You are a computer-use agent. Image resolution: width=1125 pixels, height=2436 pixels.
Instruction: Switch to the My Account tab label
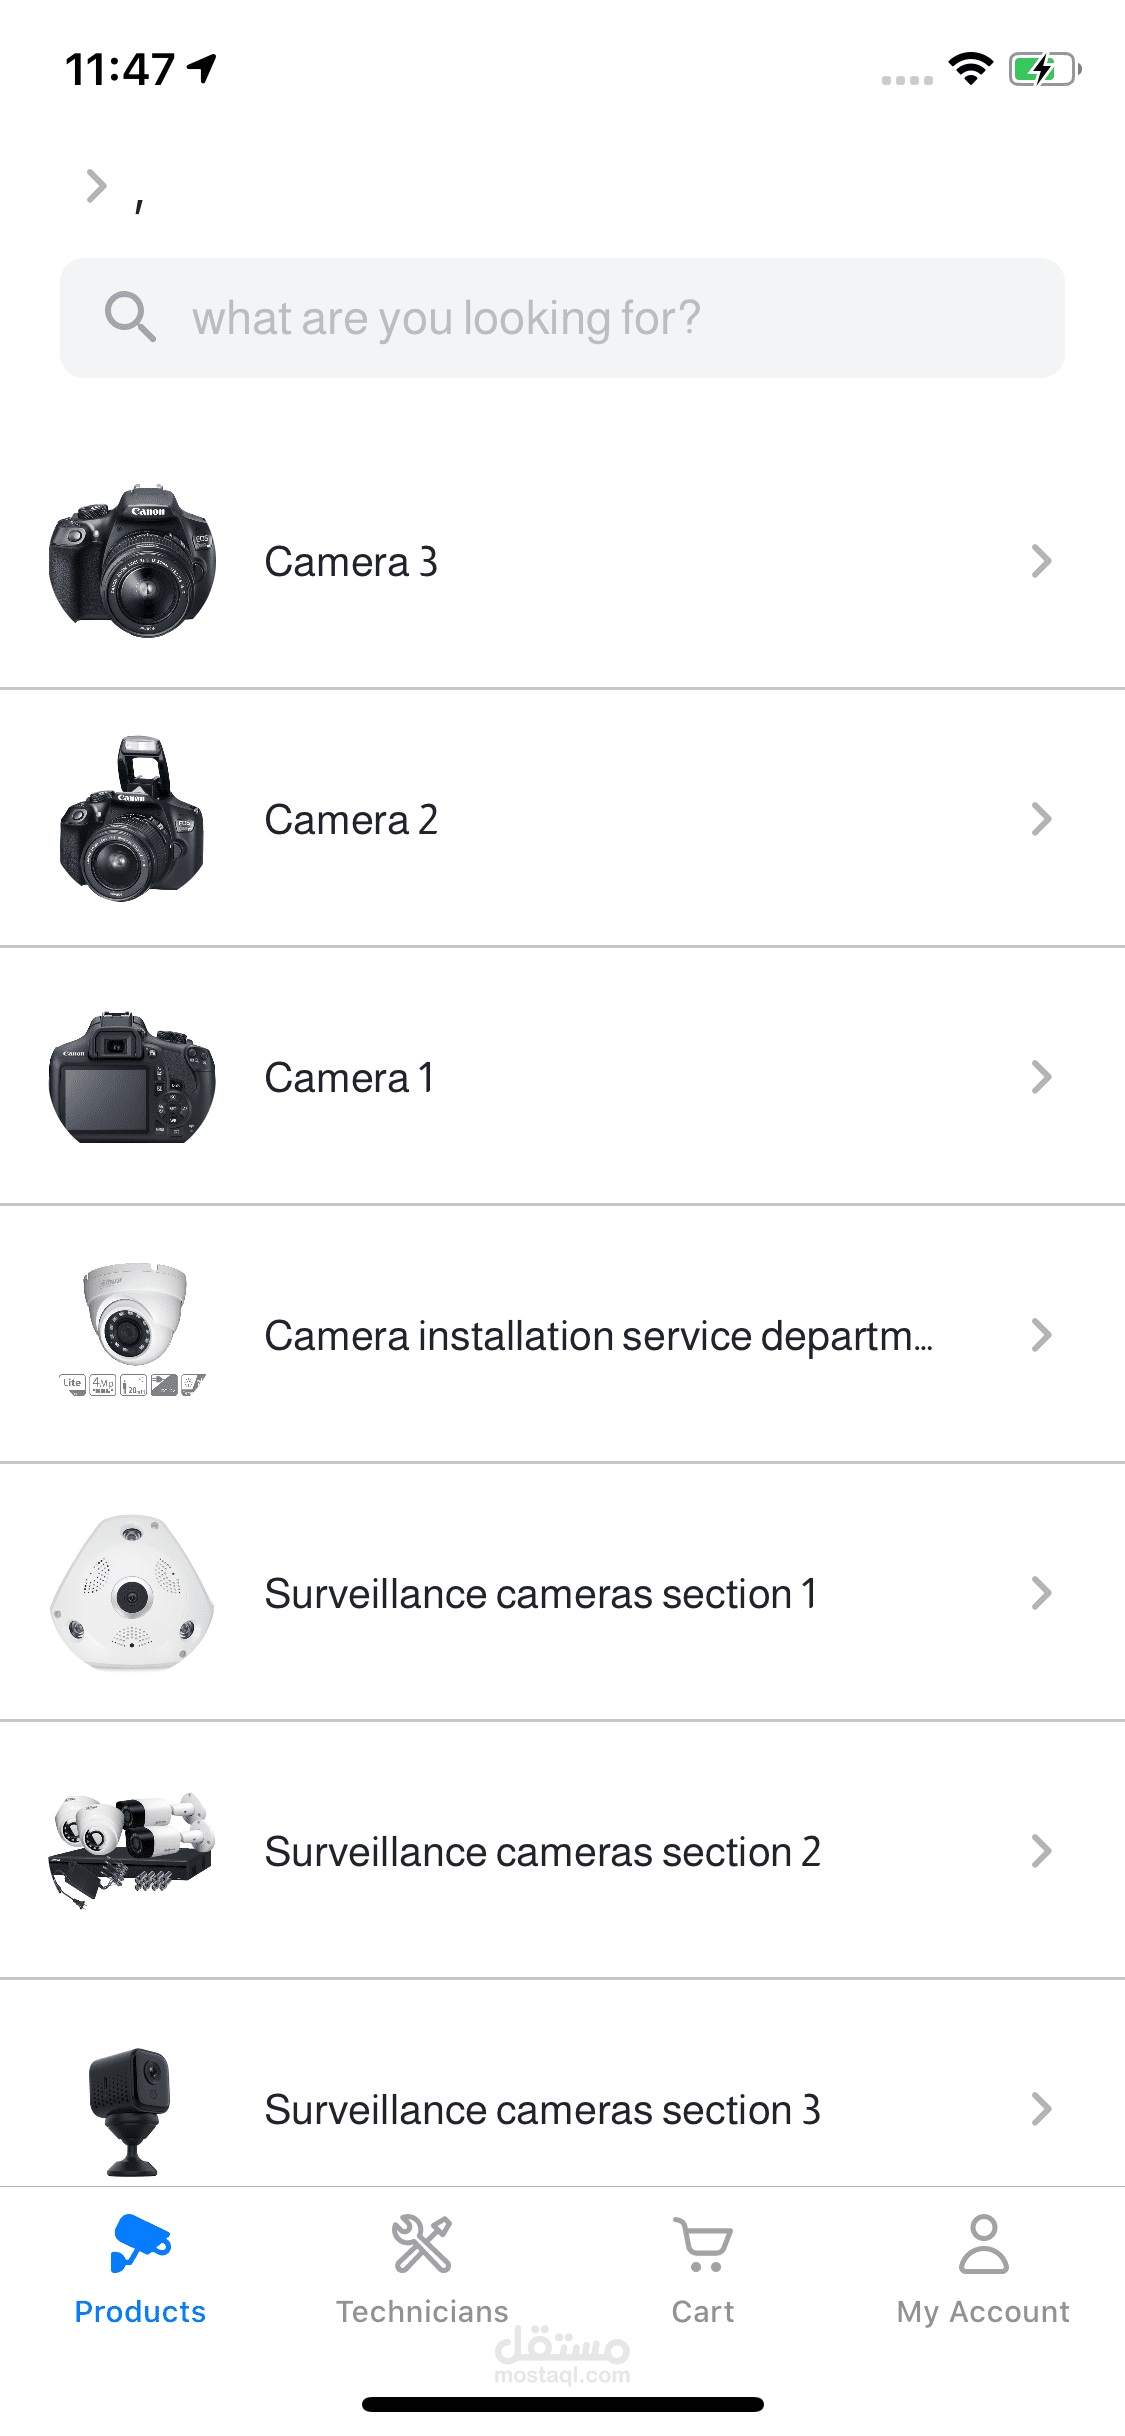pos(983,2311)
